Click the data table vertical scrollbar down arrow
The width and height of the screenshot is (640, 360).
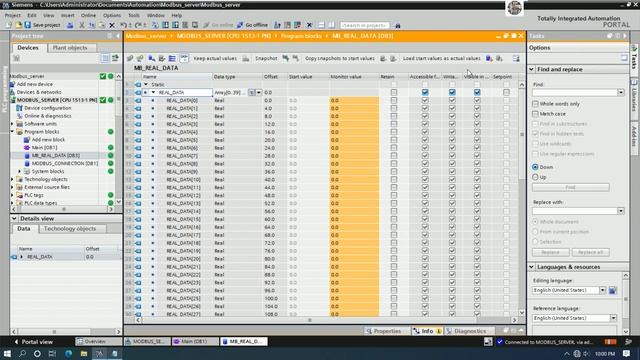pos(522,313)
